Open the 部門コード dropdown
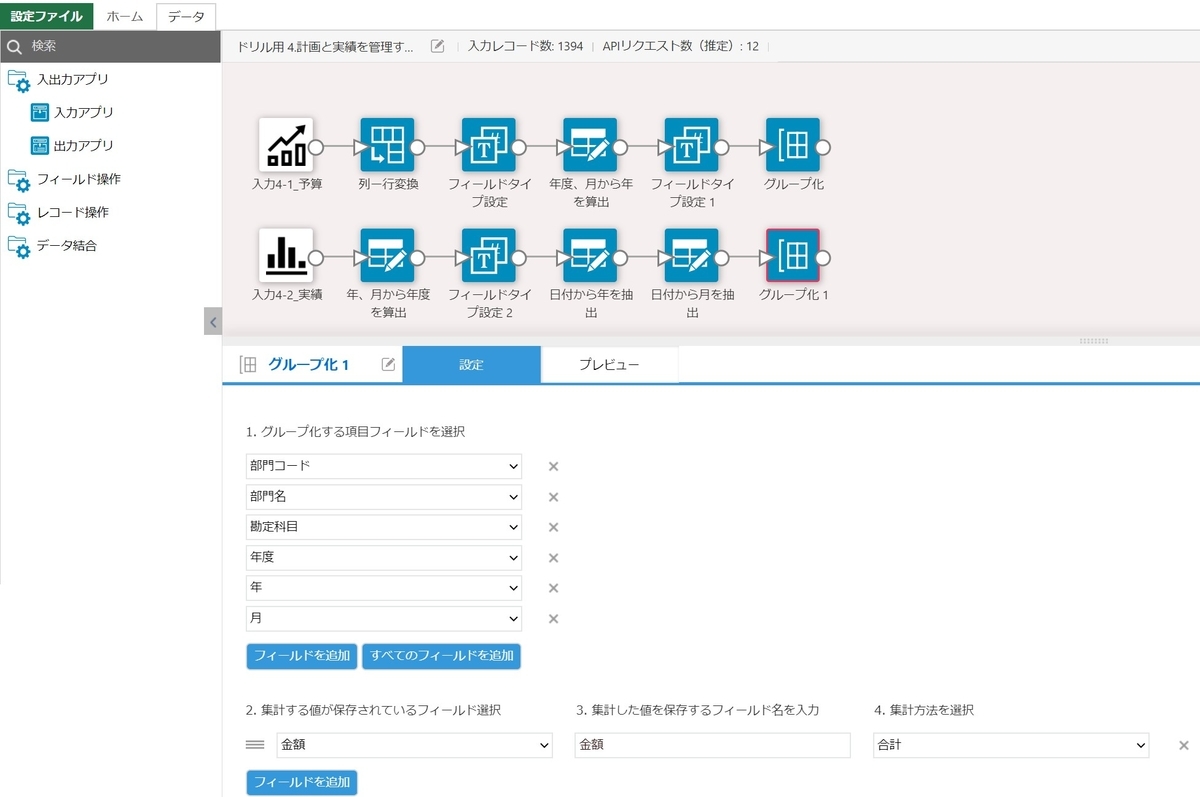 pyautogui.click(x=384, y=466)
